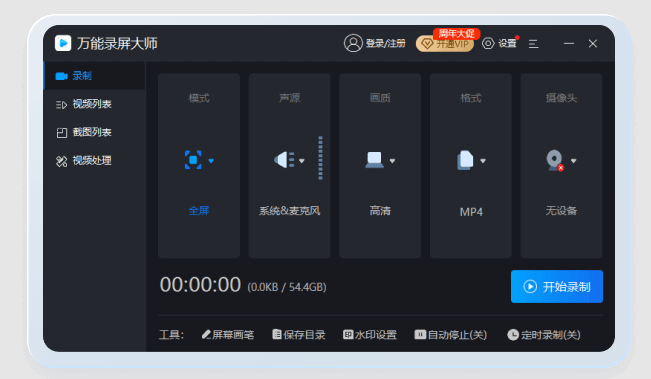Expand the camera device dropdown arrow

[573, 161]
